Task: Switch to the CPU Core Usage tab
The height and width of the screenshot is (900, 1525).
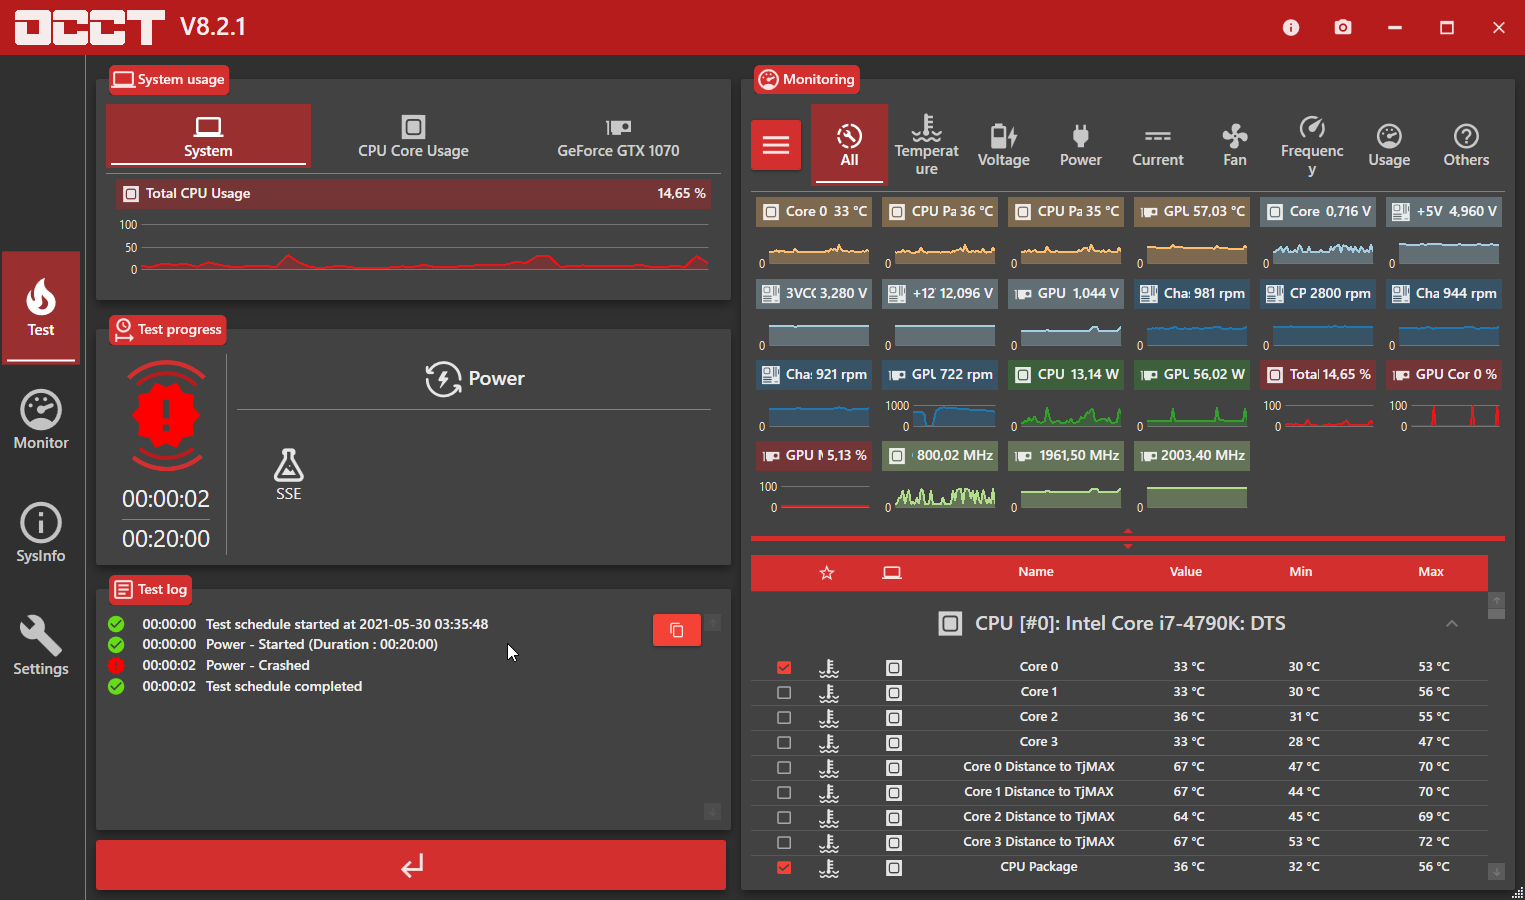Action: [x=413, y=135]
